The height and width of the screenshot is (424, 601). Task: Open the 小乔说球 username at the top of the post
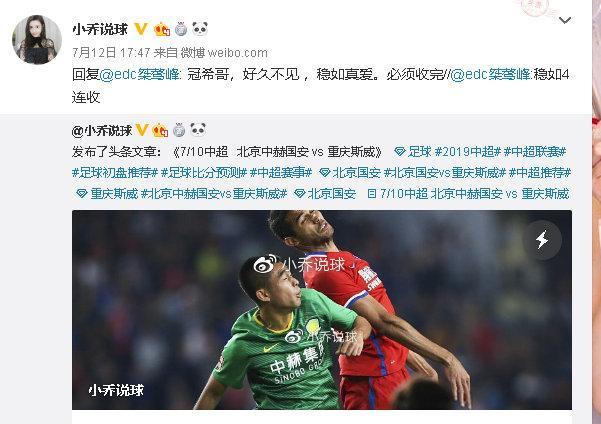100,29
